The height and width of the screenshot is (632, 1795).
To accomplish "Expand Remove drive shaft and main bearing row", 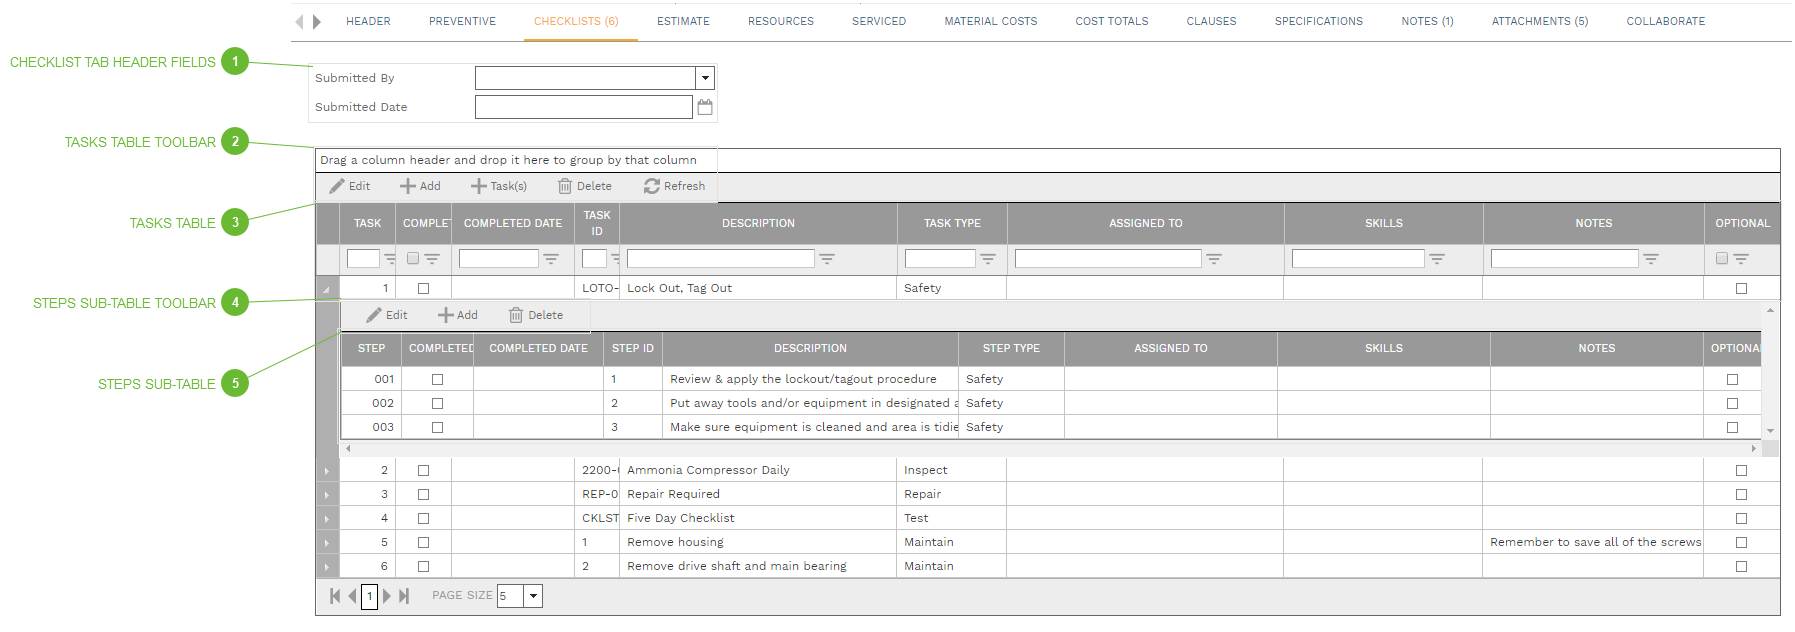I will tap(327, 566).
